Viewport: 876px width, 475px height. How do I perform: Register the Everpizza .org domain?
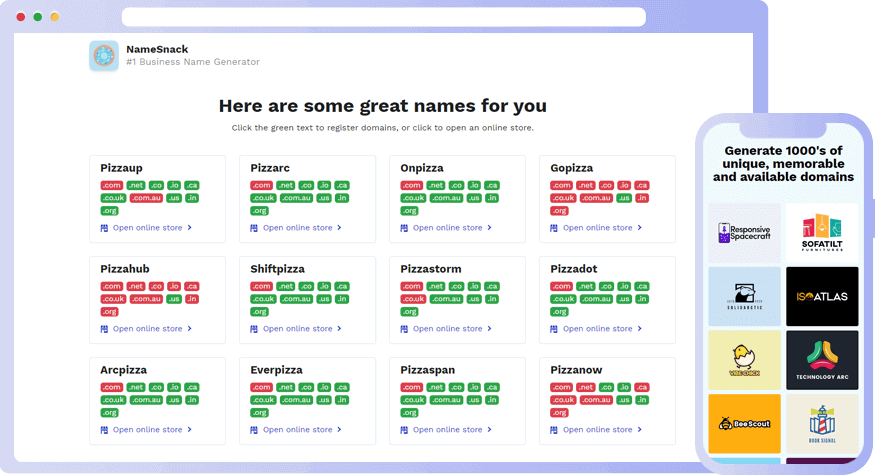(259, 413)
